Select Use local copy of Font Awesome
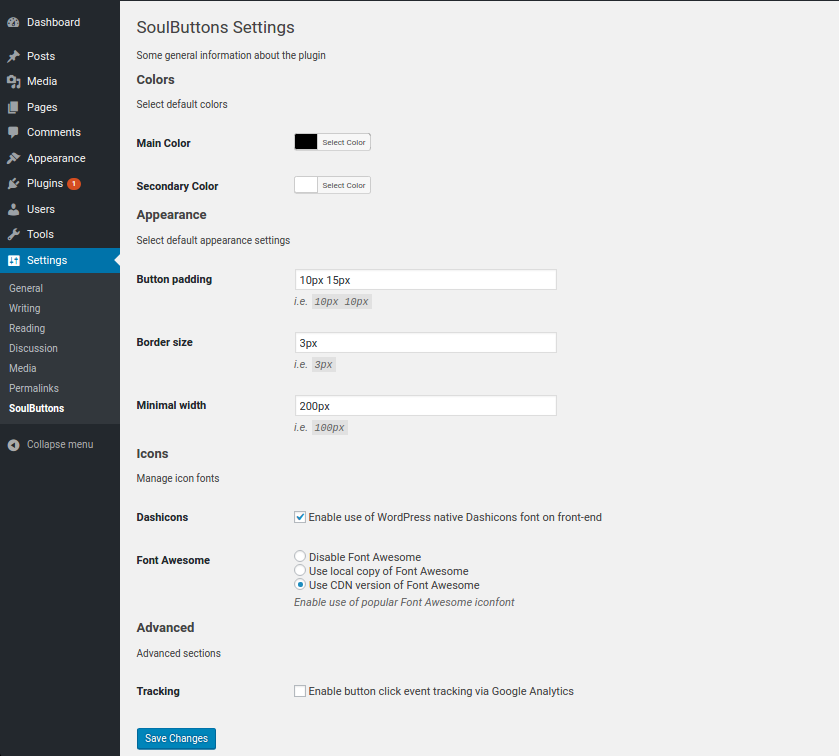The width and height of the screenshot is (839, 756). point(300,570)
